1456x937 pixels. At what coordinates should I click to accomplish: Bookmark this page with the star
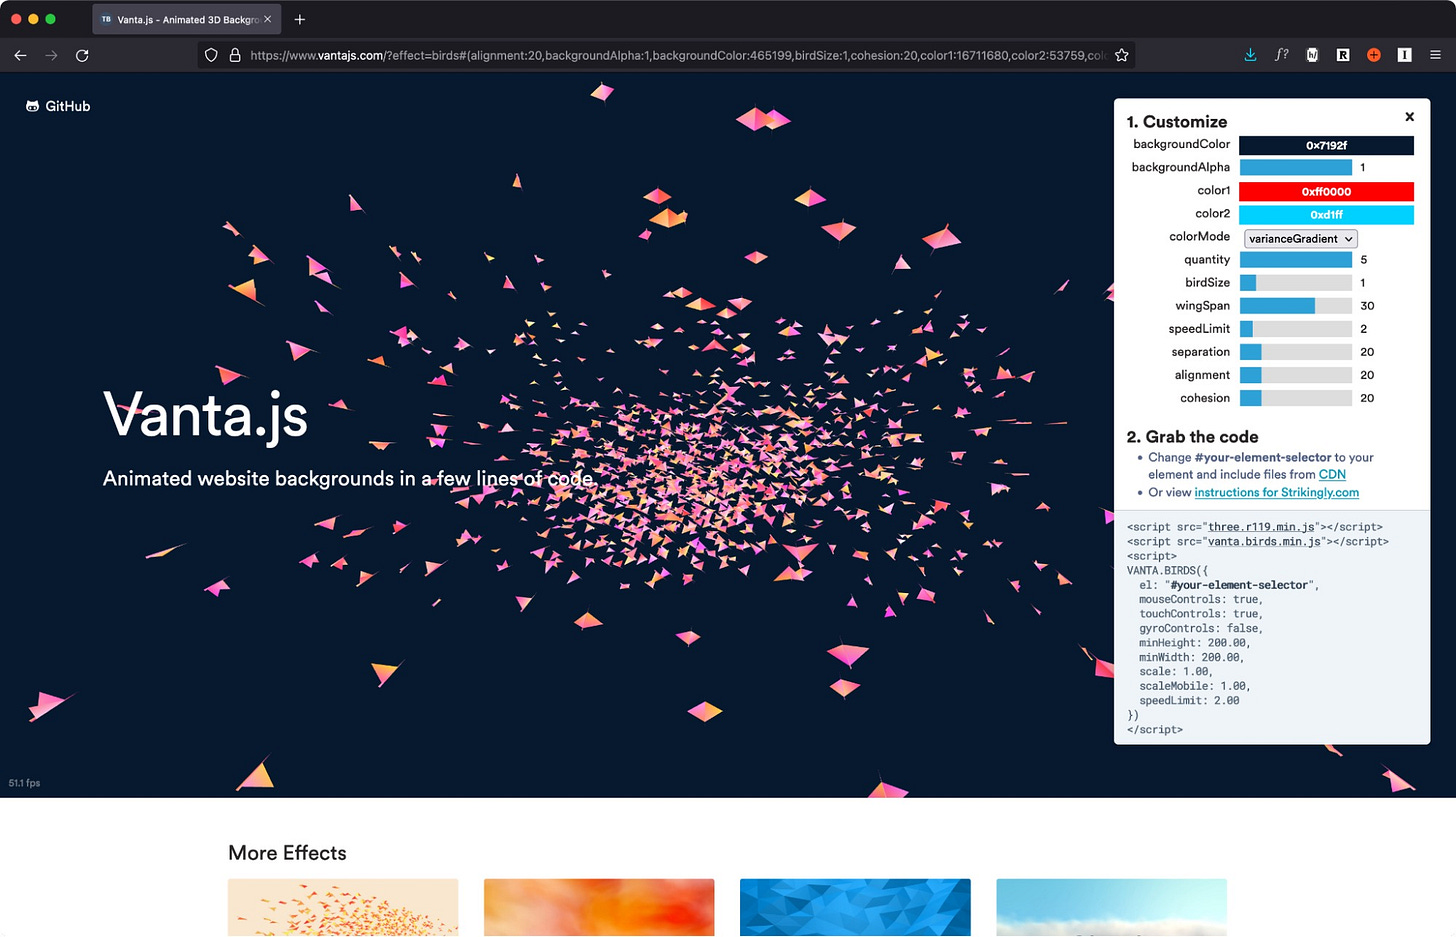(x=1121, y=56)
